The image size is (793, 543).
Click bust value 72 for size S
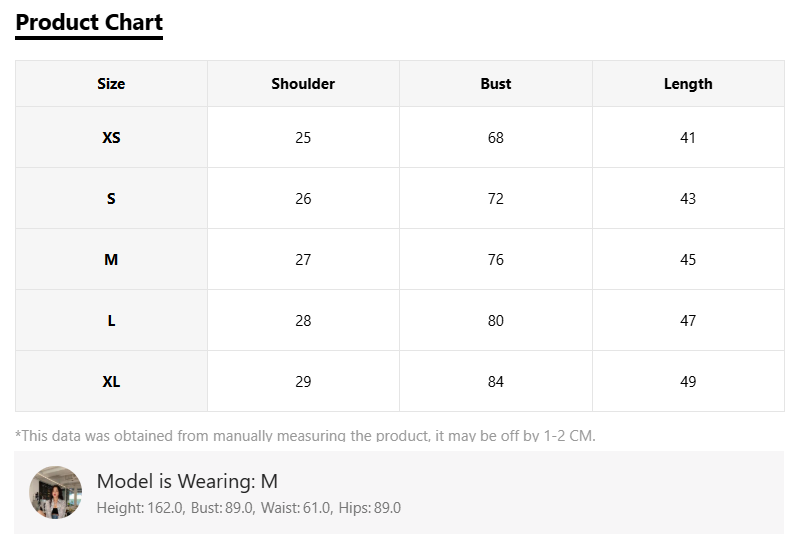tap(496, 199)
